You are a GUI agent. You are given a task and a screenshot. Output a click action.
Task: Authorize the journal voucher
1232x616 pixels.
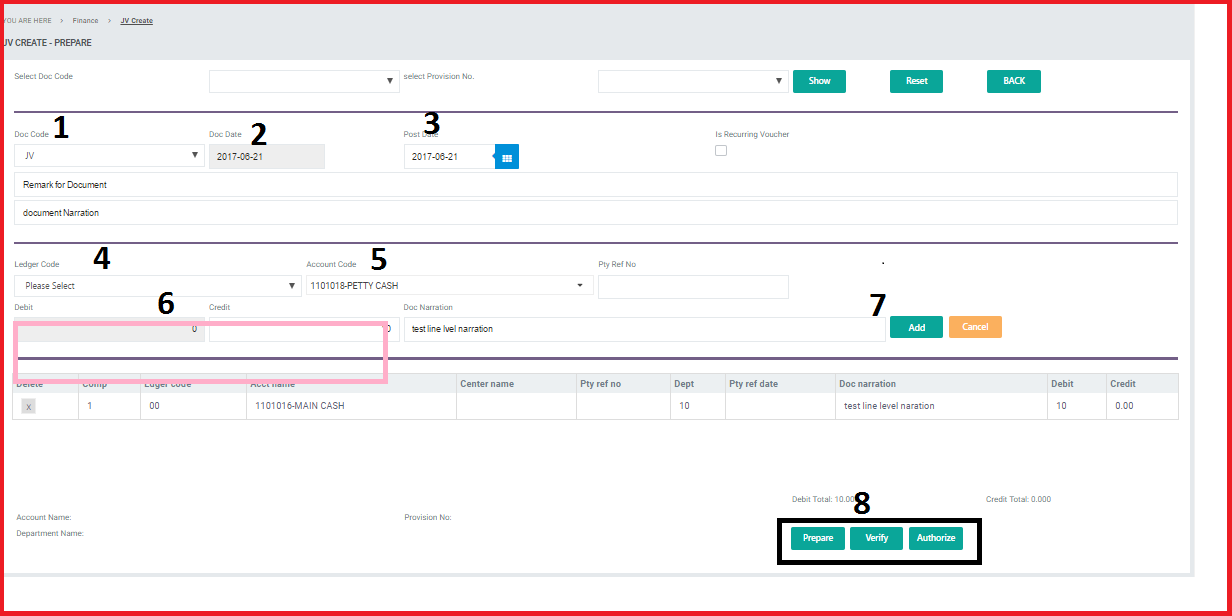tap(936, 538)
